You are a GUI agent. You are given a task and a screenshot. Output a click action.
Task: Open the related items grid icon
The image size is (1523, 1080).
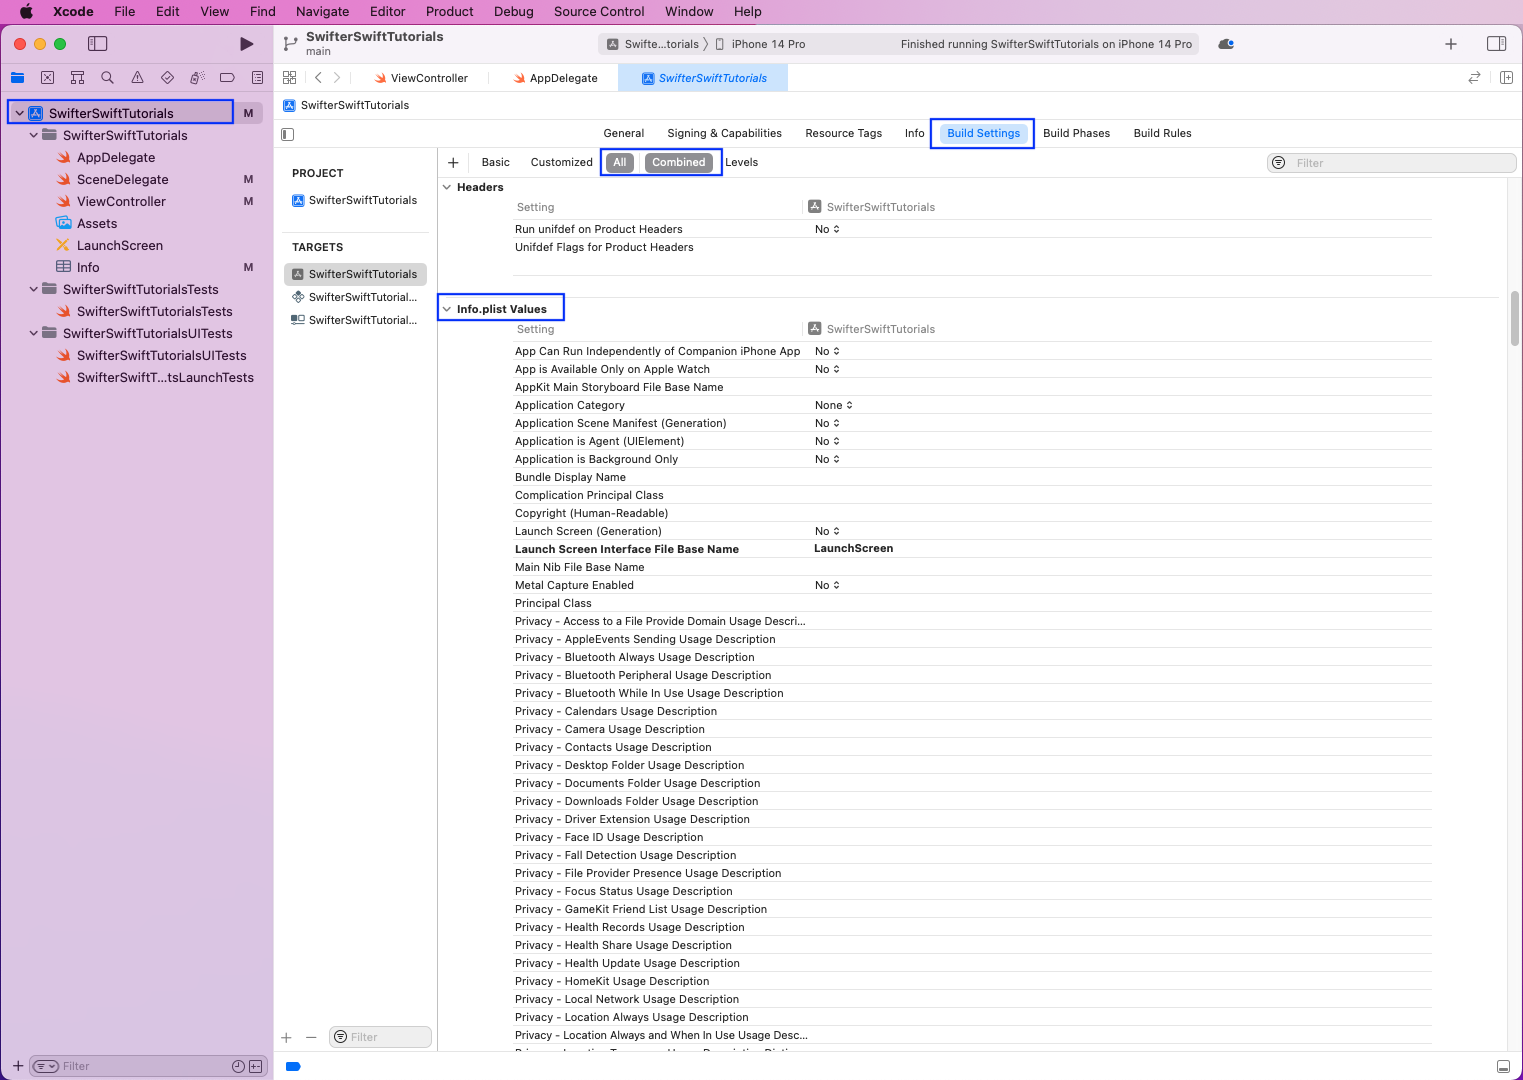(289, 78)
